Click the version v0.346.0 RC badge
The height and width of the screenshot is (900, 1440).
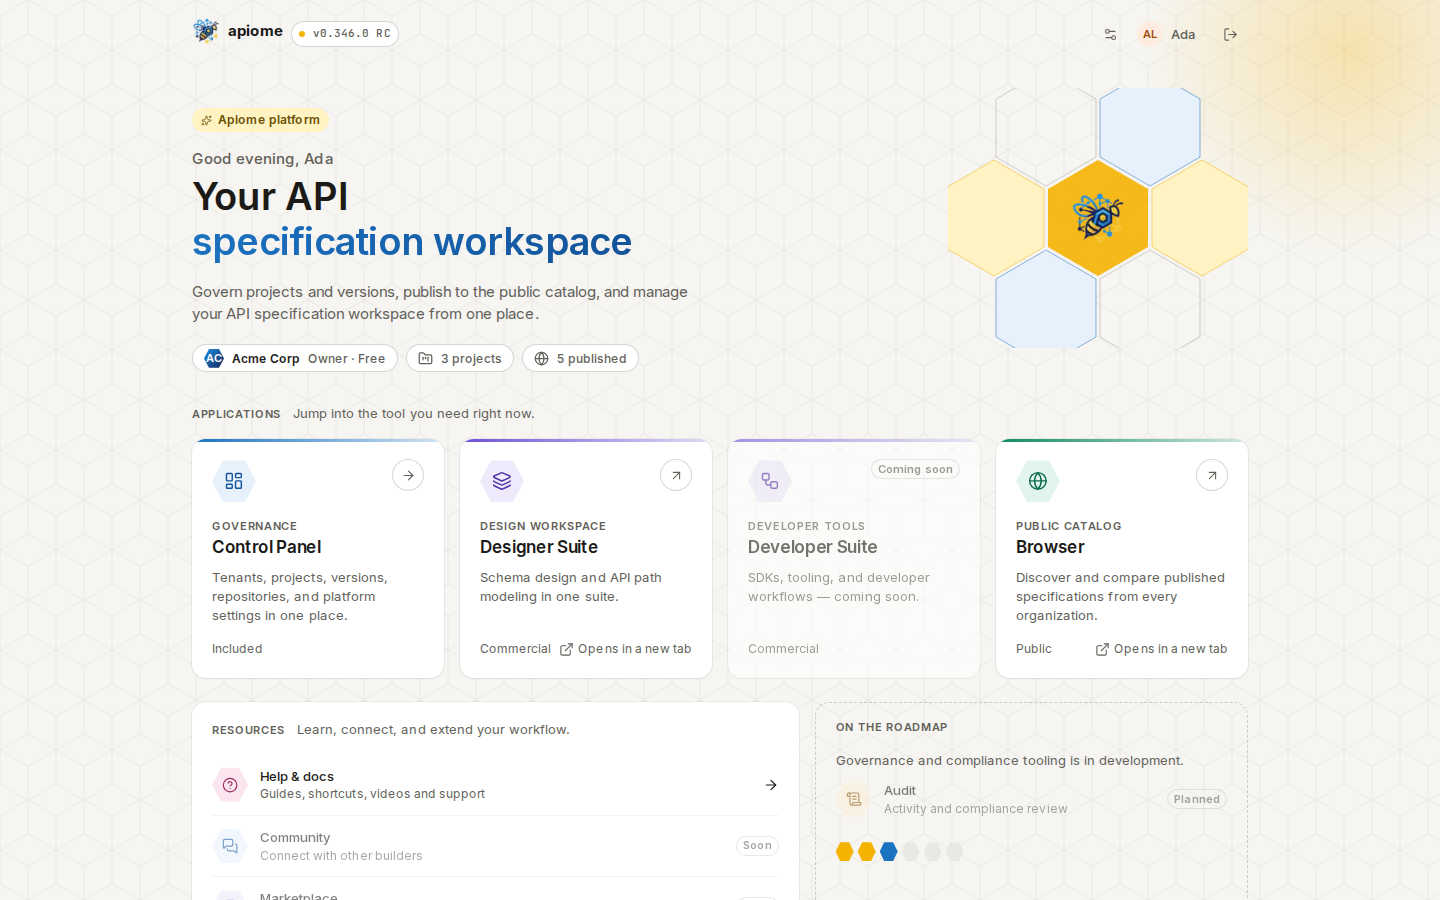pyautogui.click(x=345, y=34)
